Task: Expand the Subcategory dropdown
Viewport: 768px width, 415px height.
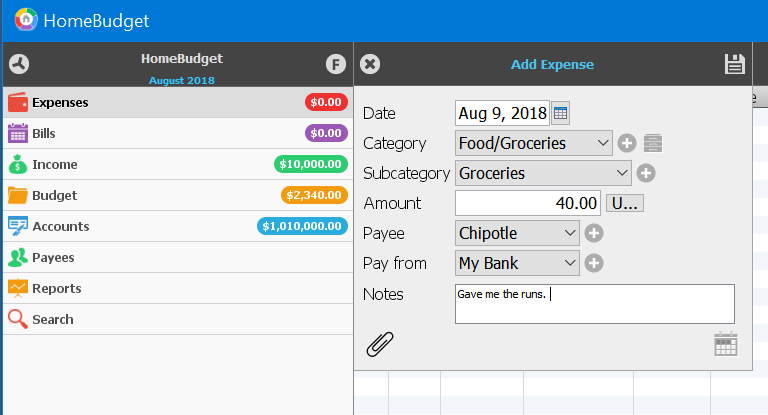Action: [543, 173]
